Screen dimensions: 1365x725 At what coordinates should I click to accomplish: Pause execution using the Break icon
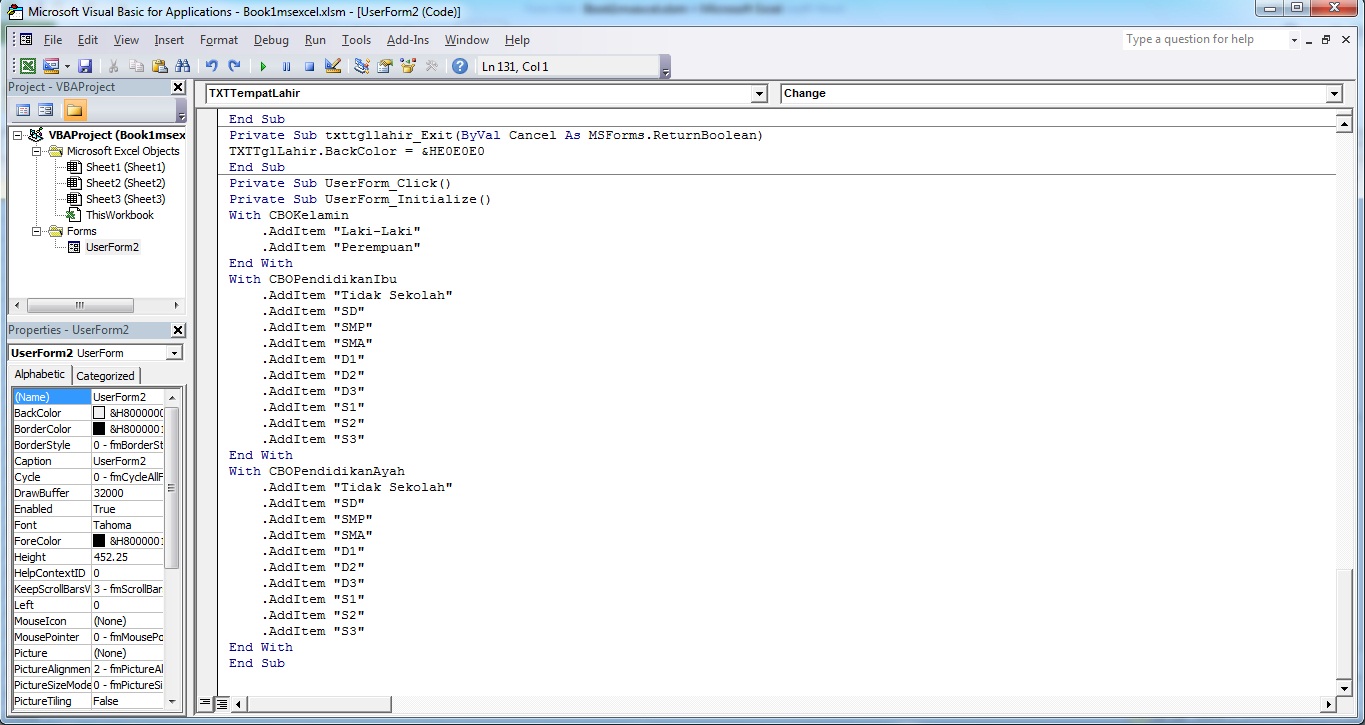click(x=286, y=66)
